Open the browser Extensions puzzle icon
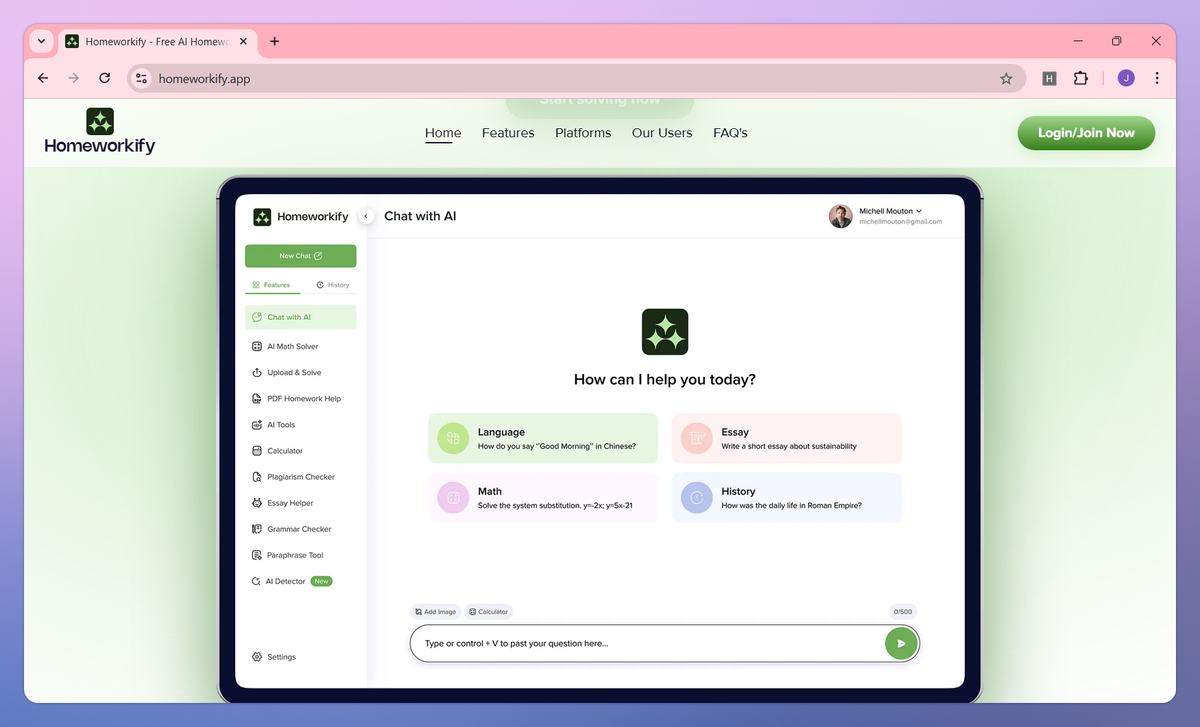This screenshot has height=727, width=1200. click(x=1080, y=78)
